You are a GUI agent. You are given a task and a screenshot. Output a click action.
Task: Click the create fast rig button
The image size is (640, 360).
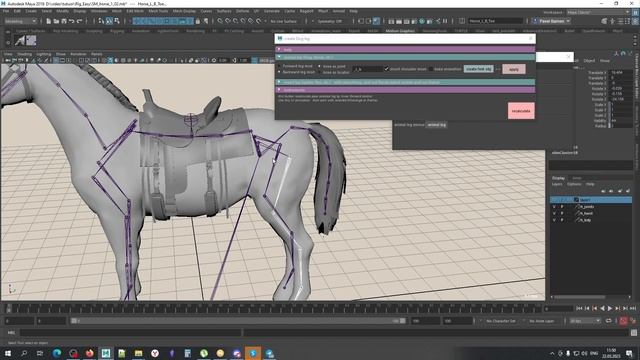478,69
